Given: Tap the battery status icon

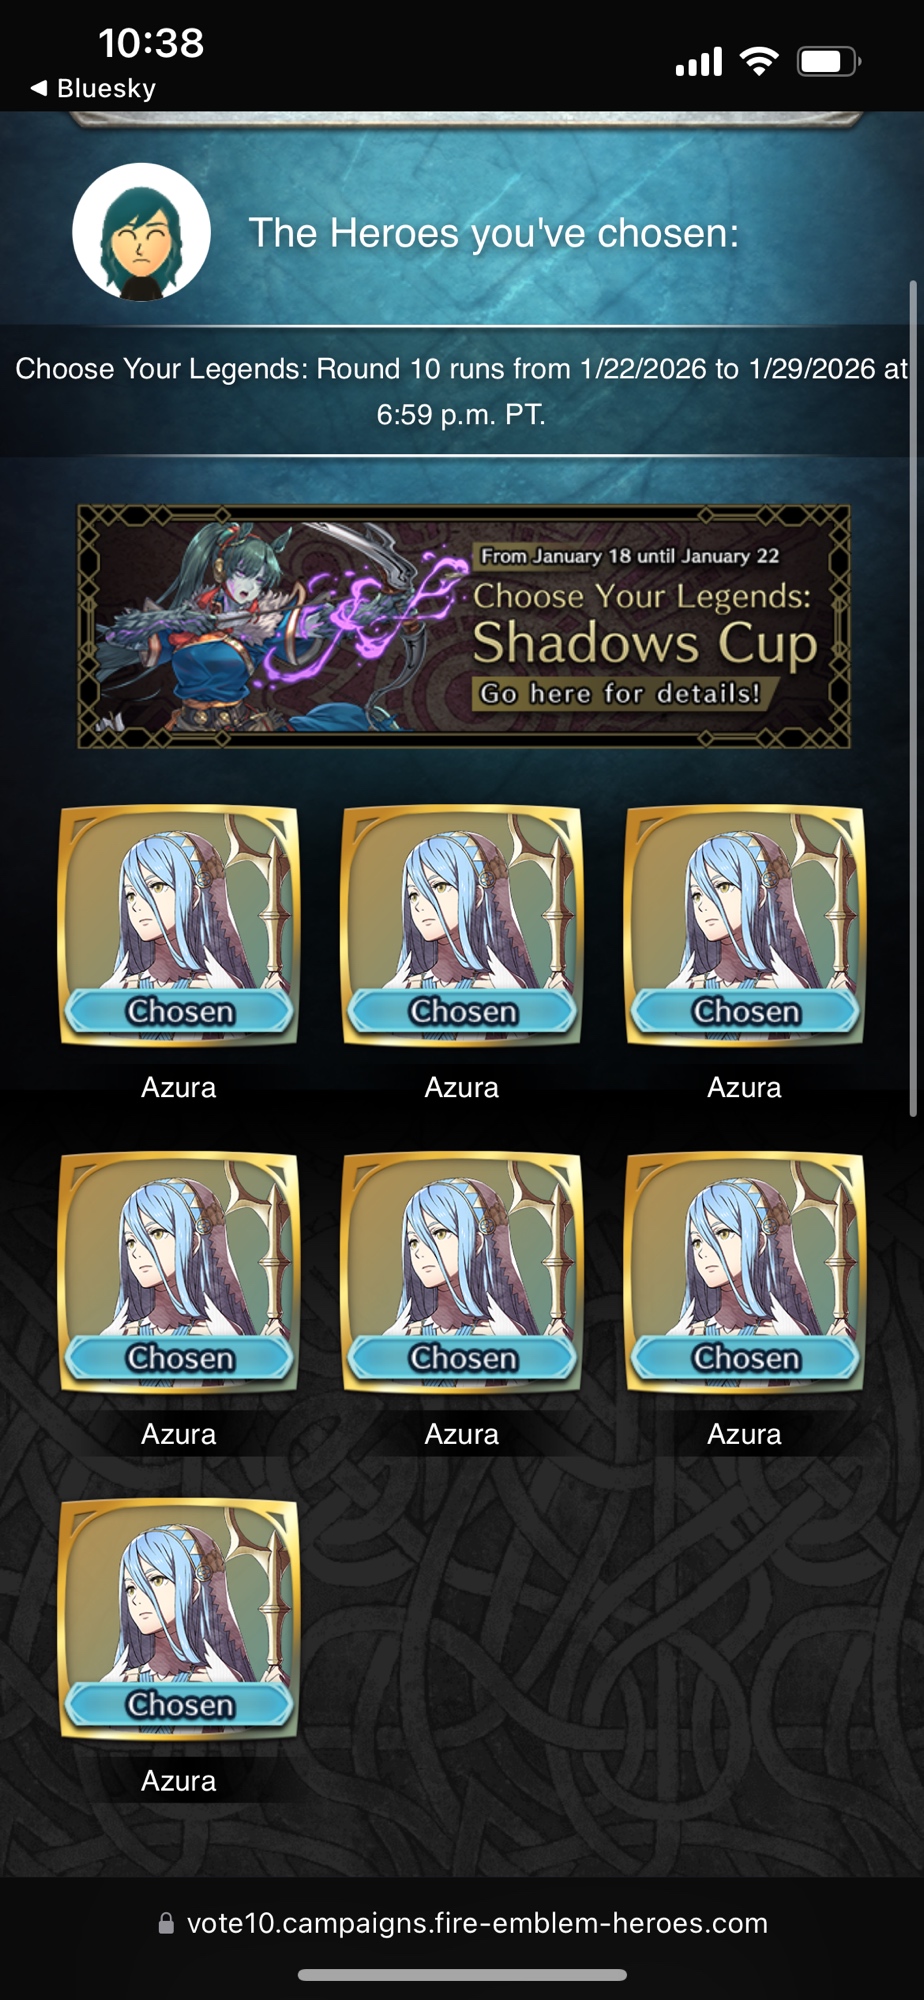Looking at the screenshot, I should click(x=829, y=62).
